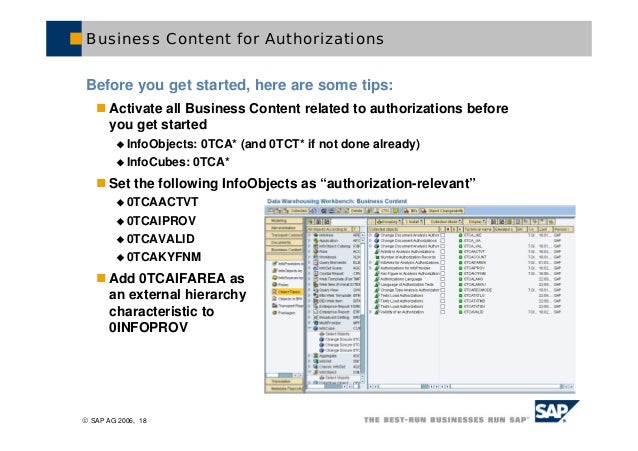This screenshot has width=638, height=451.
Task: Click the Collected objects toolbar button
Action: point(295,211)
